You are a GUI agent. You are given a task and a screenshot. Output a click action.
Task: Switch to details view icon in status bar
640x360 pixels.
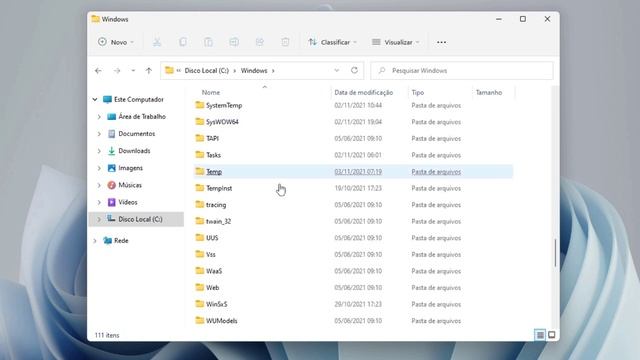[x=540, y=335]
